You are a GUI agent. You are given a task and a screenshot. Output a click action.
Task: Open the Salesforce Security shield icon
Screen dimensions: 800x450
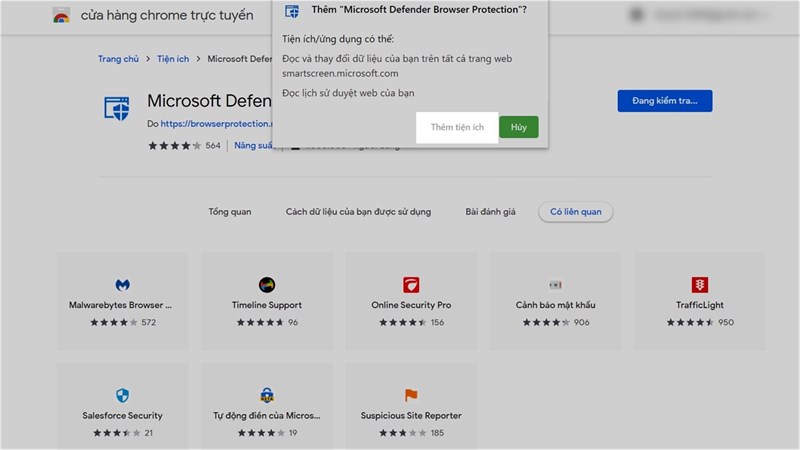122,395
